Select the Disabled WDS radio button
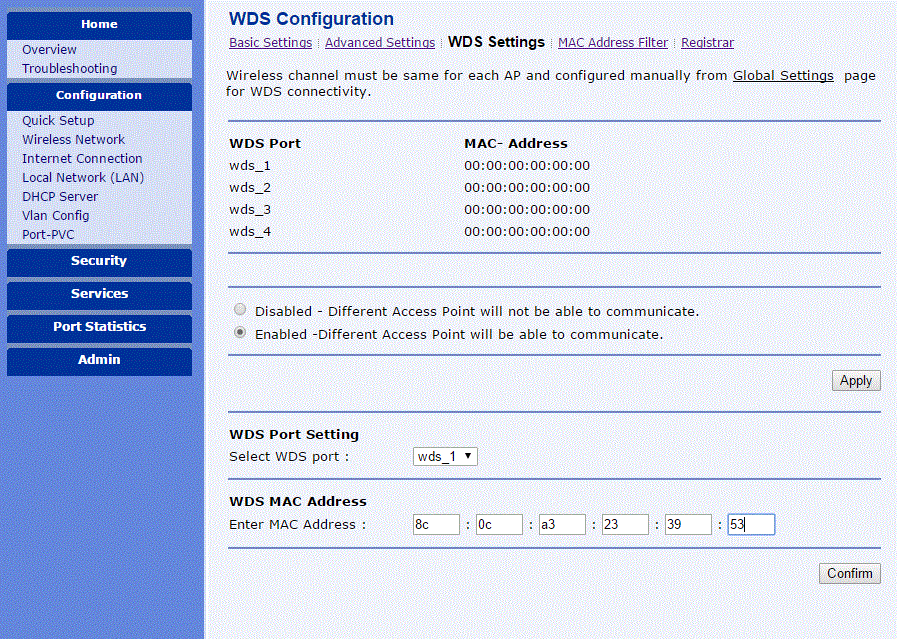899x639 pixels. (240, 311)
